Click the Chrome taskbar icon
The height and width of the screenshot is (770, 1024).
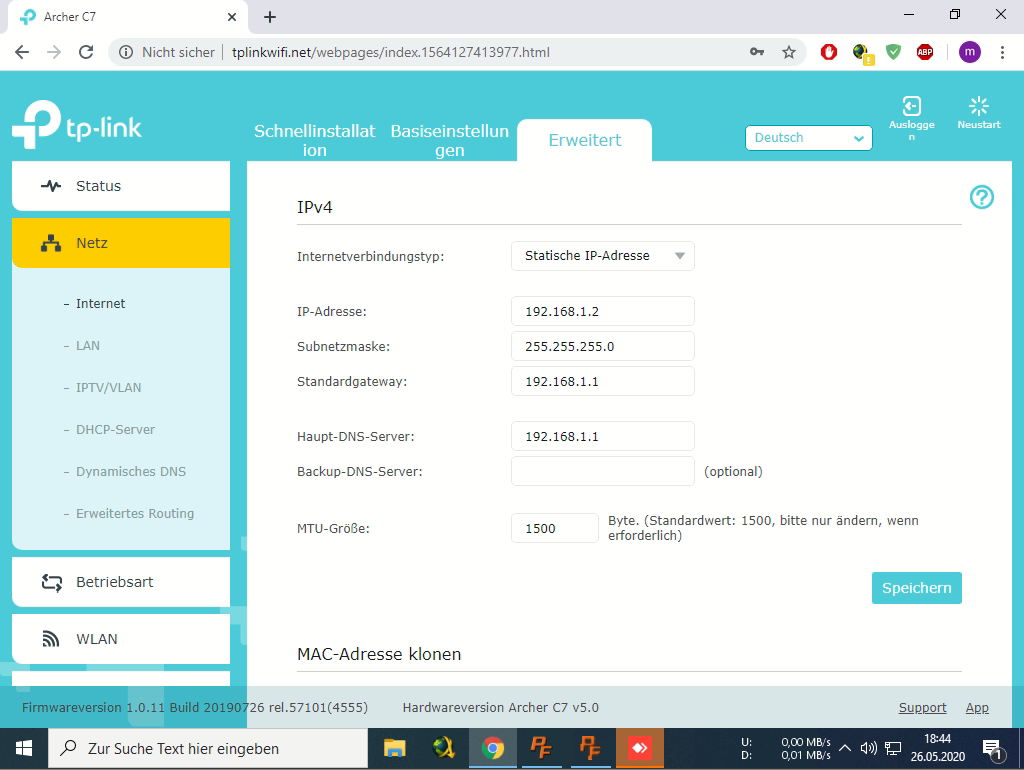492,748
